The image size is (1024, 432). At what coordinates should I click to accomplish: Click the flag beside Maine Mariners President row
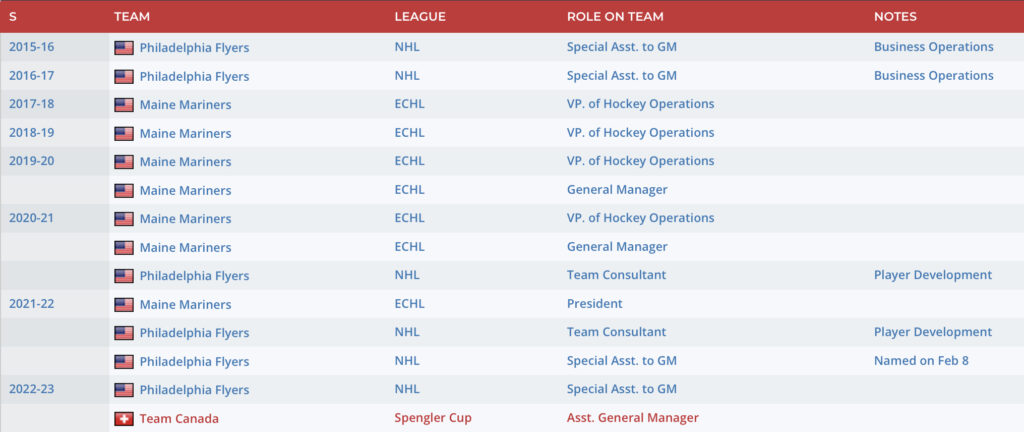[x=124, y=304]
